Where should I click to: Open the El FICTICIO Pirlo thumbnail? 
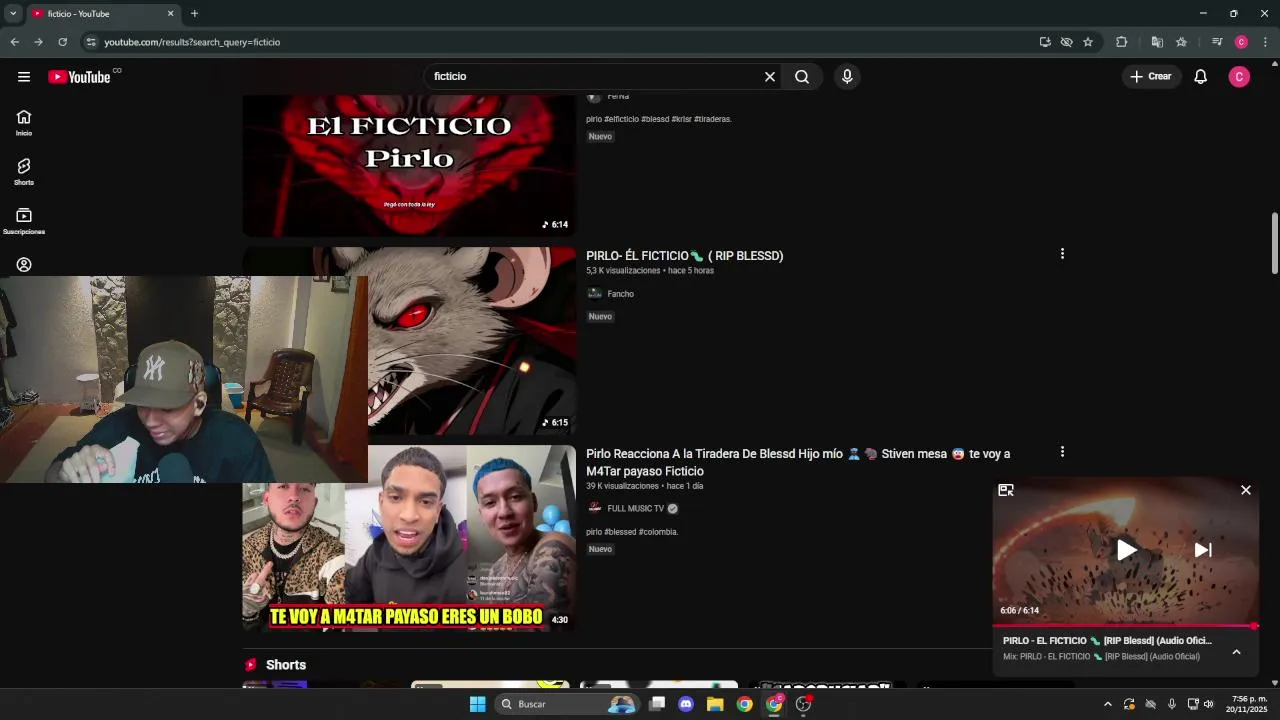[409, 165]
